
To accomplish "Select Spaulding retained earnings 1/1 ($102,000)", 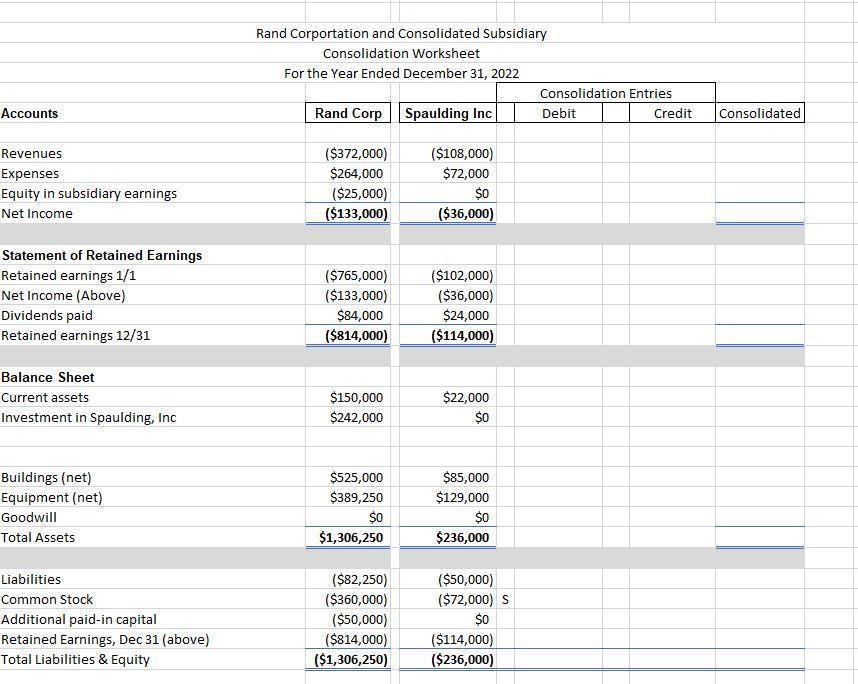I will (x=462, y=275).
